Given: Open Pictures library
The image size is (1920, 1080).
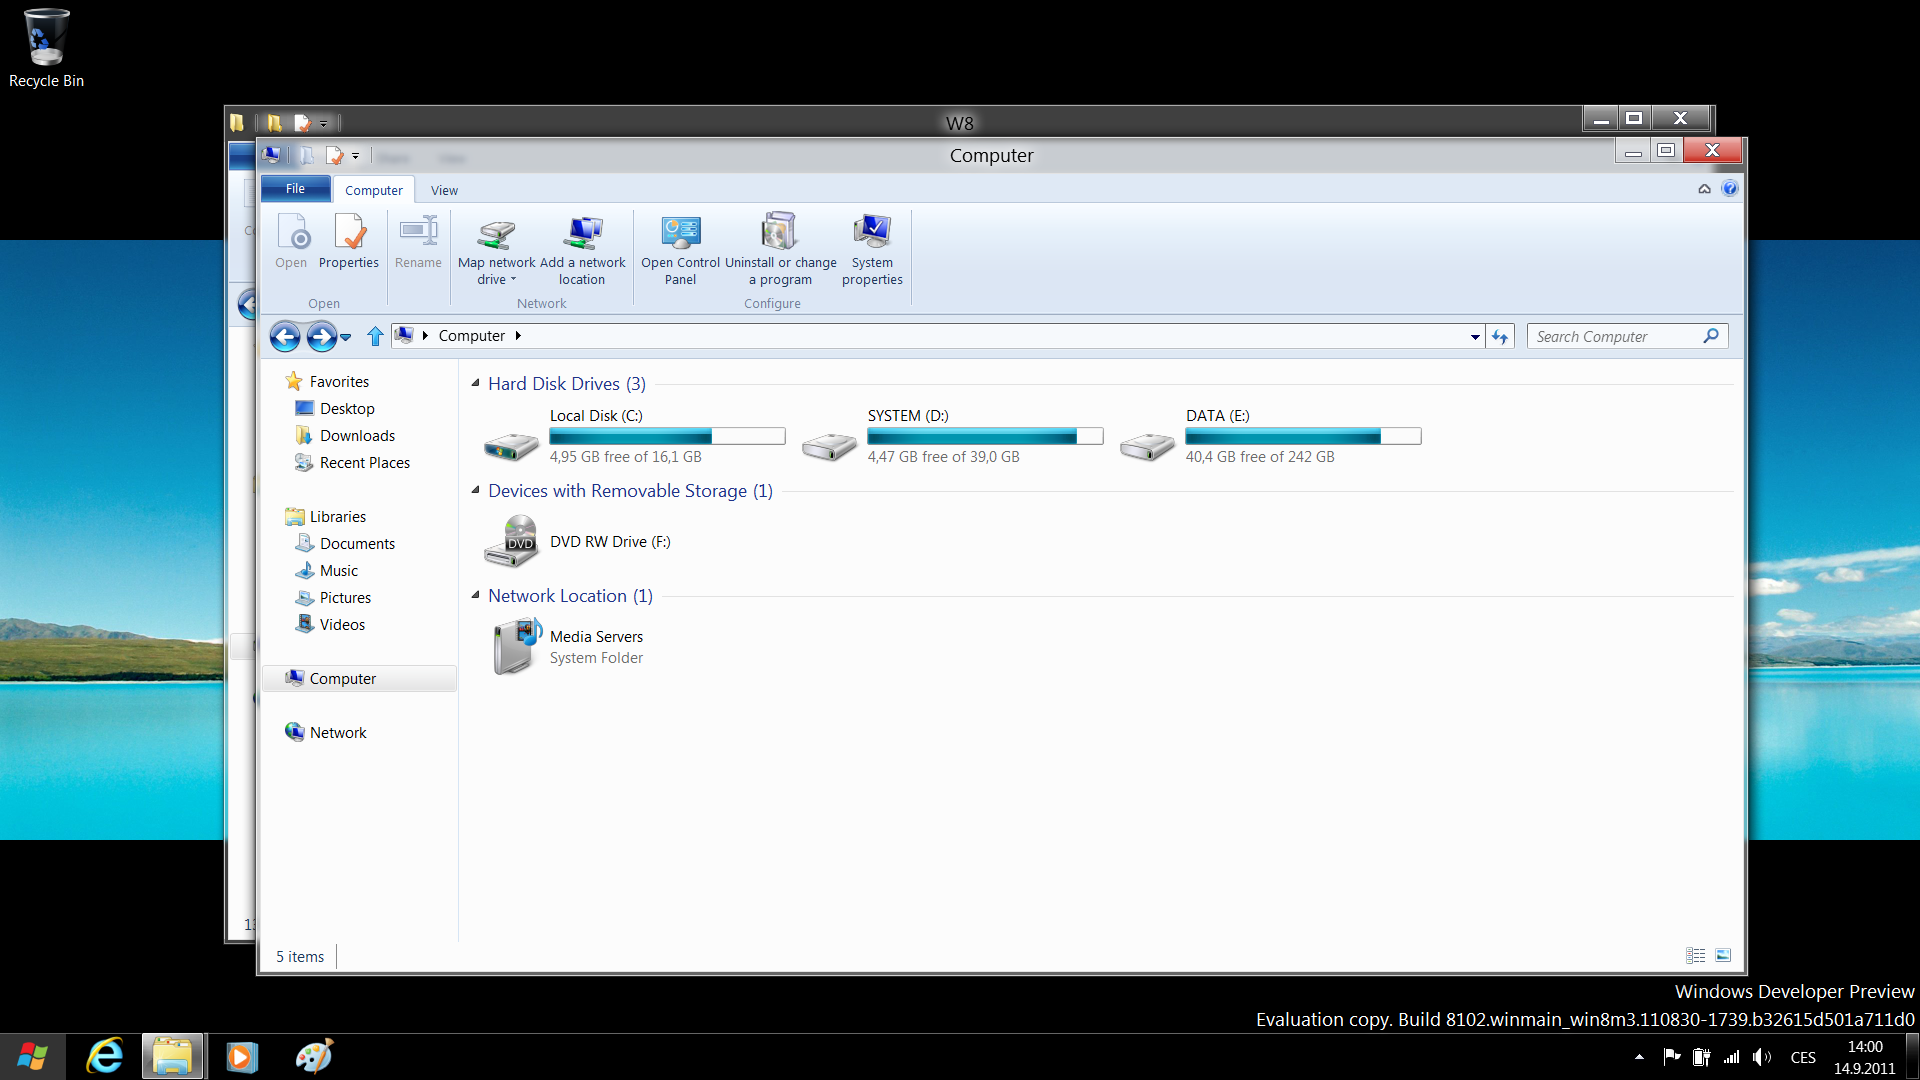Looking at the screenshot, I should [345, 597].
